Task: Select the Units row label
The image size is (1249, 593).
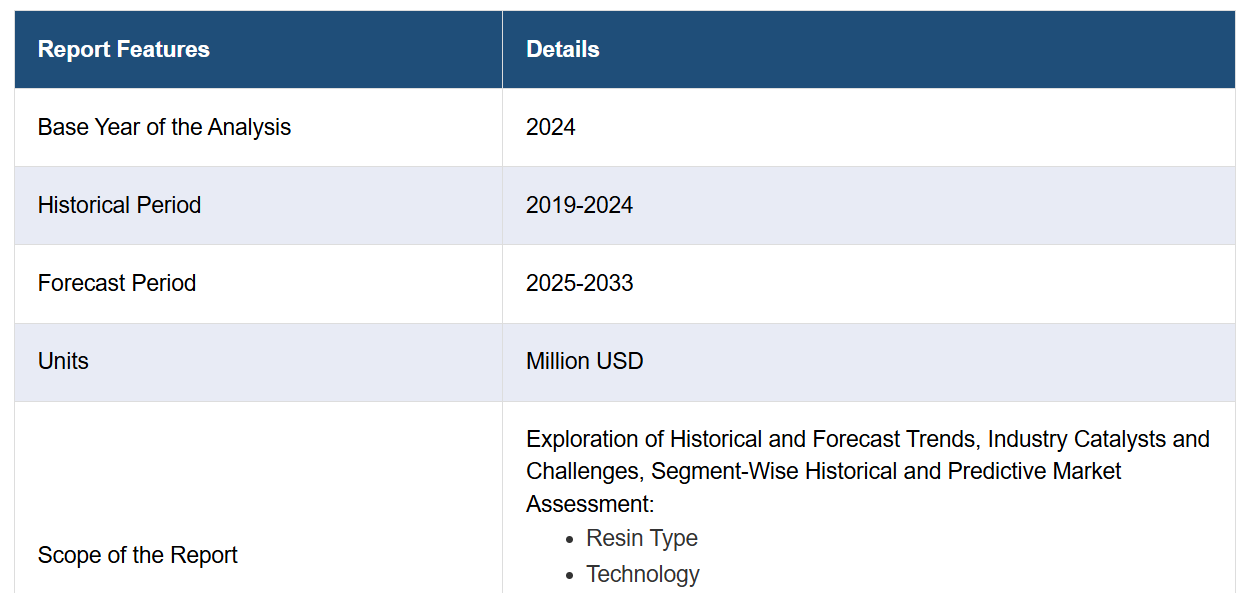Action: 63,362
